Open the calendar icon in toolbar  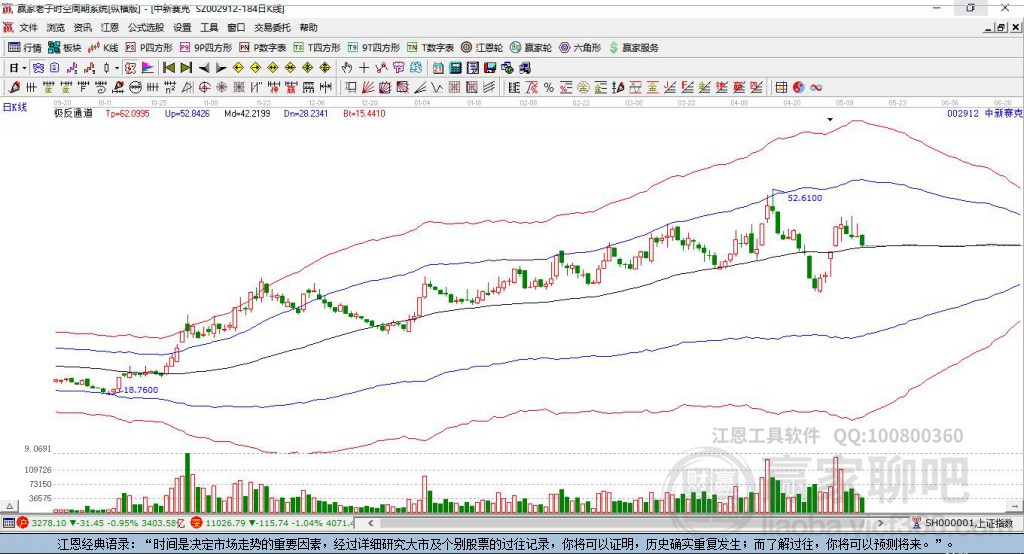[x=438, y=67]
